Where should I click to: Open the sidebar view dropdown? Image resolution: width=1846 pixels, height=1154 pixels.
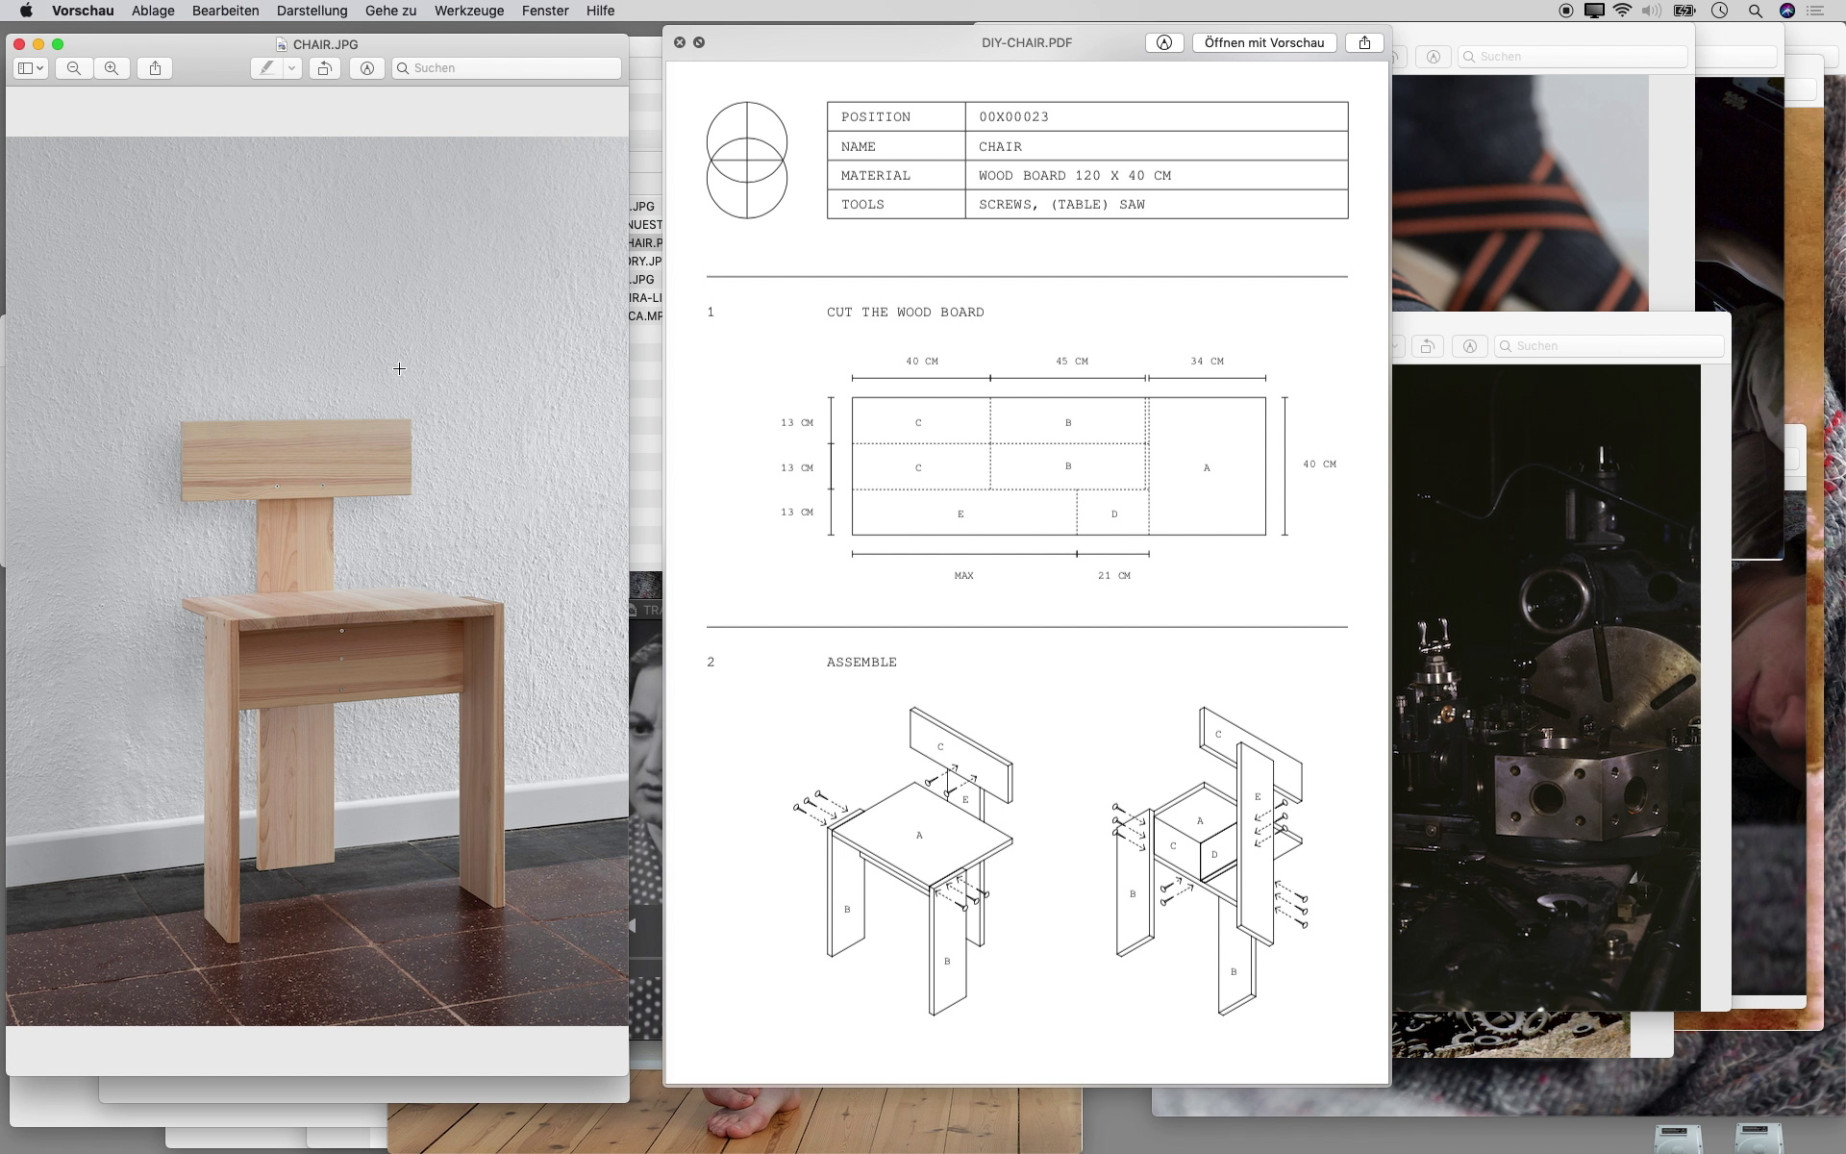[x=31, y=68]
